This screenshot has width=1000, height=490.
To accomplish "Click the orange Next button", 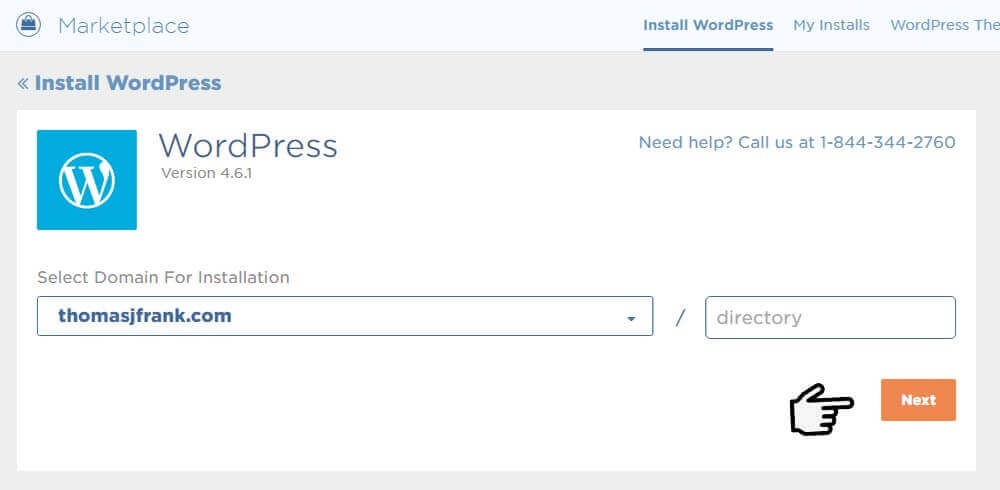I will (x=918, y=400).
